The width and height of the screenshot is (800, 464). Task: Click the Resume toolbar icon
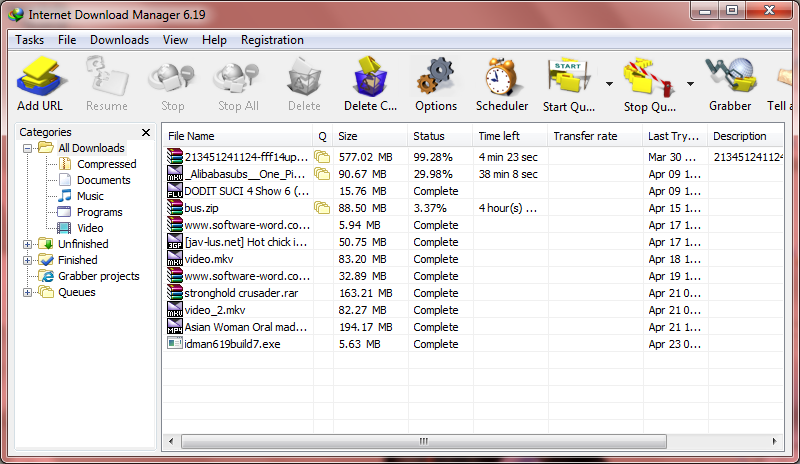(x=107, y=77)
